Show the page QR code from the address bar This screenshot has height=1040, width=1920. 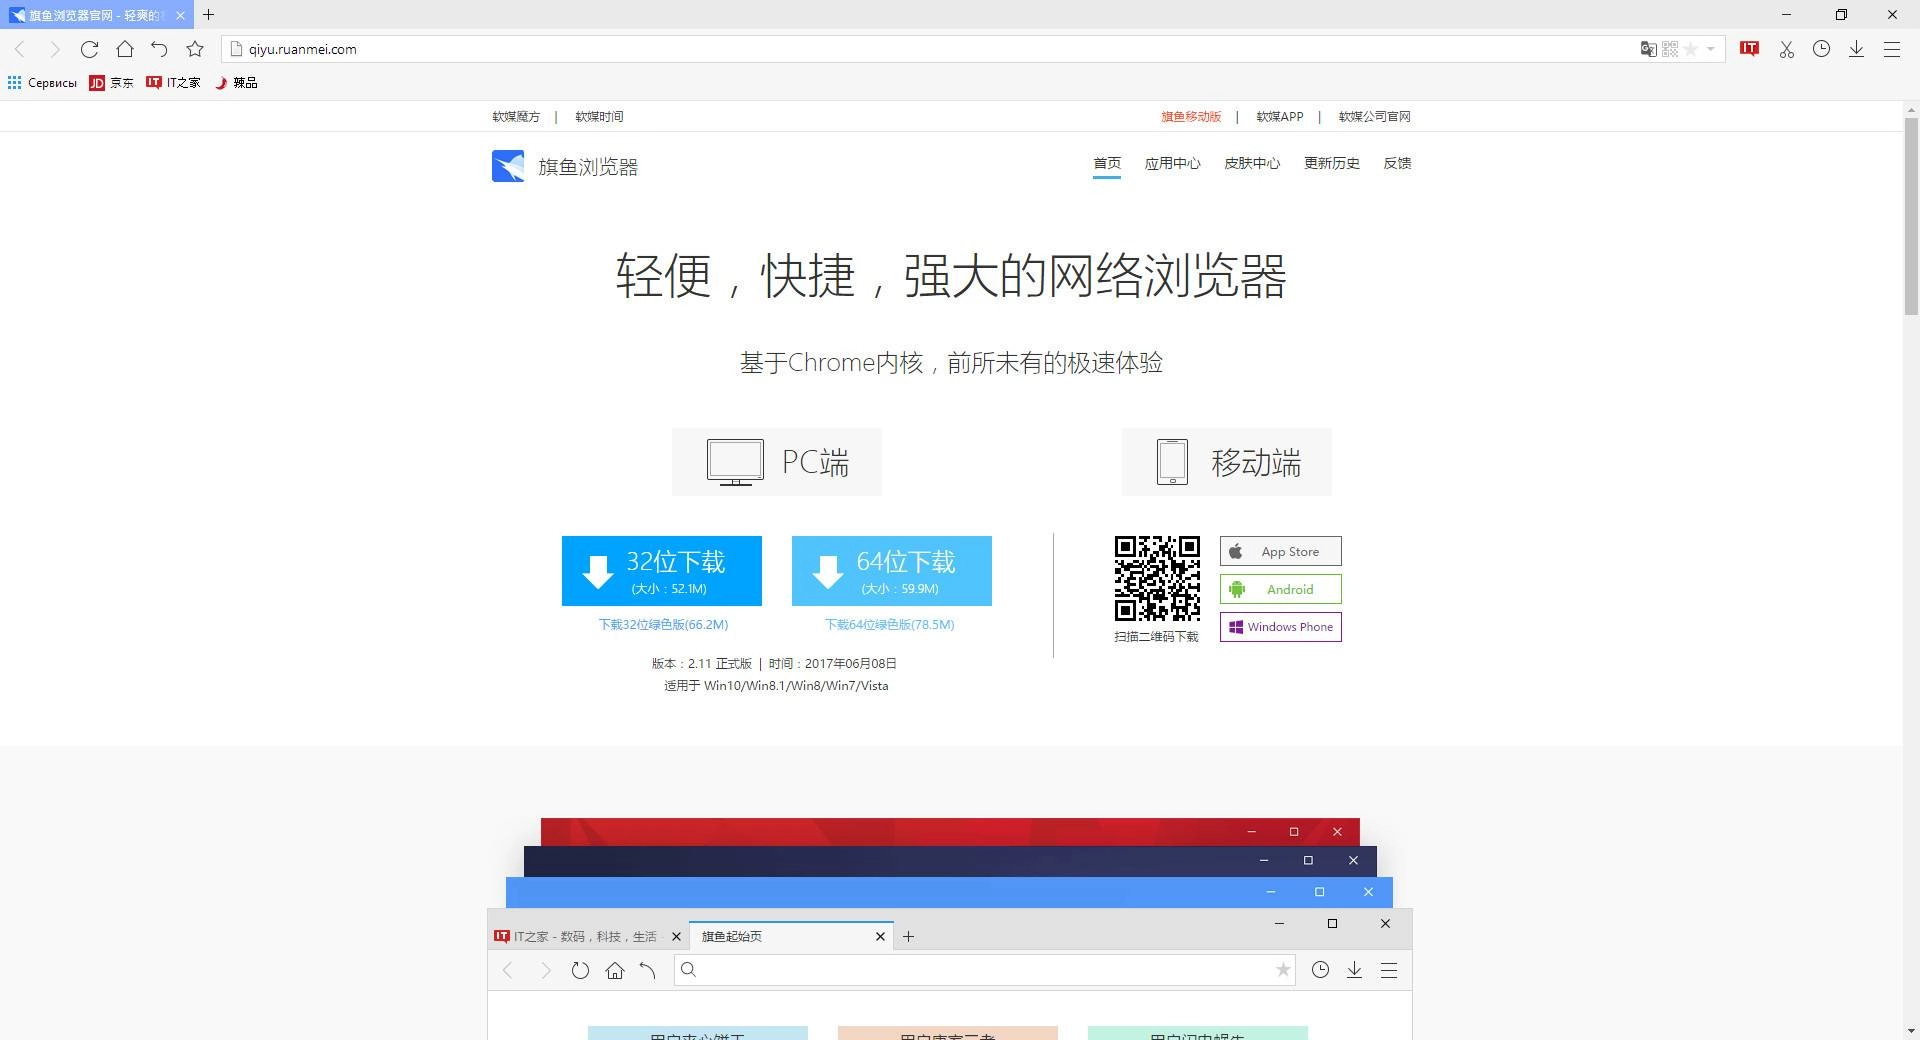click(x=1669, y=49)
